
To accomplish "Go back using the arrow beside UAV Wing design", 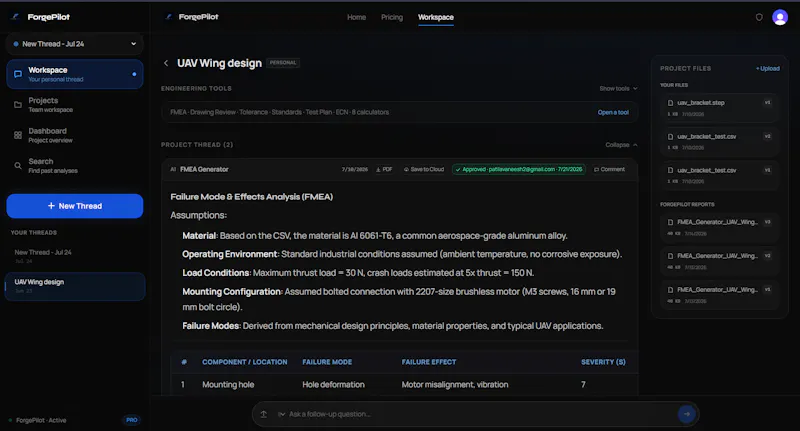I will (166, 63).
